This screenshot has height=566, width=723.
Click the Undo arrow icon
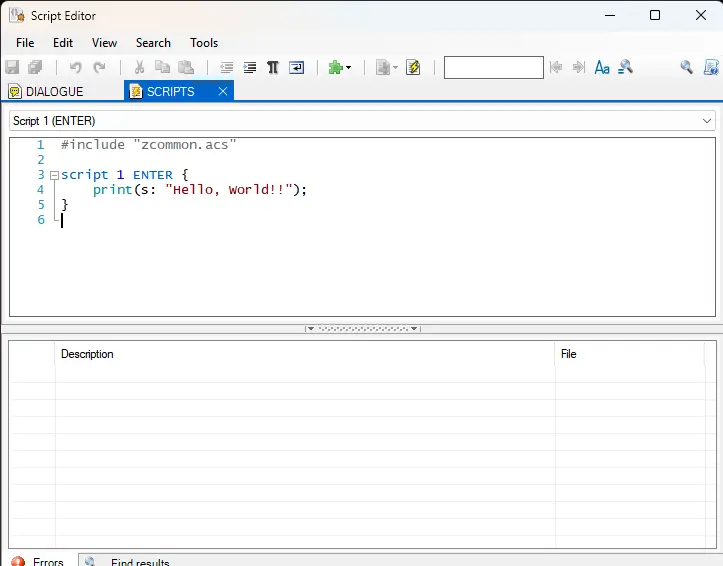75,68
